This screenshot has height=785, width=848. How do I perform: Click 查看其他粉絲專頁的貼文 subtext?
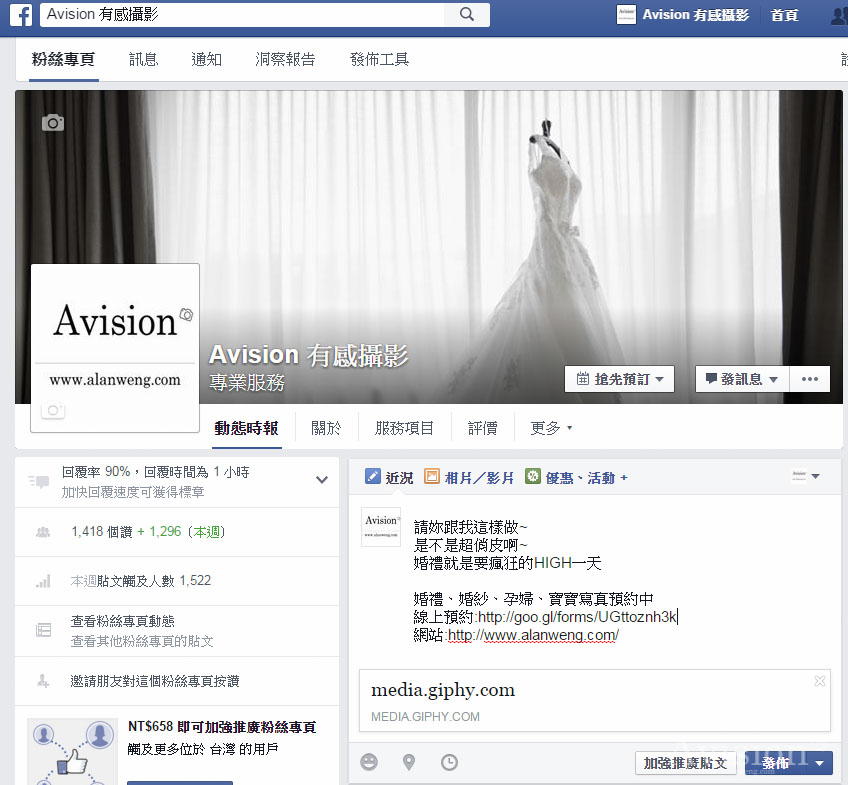tap(142, 641)
